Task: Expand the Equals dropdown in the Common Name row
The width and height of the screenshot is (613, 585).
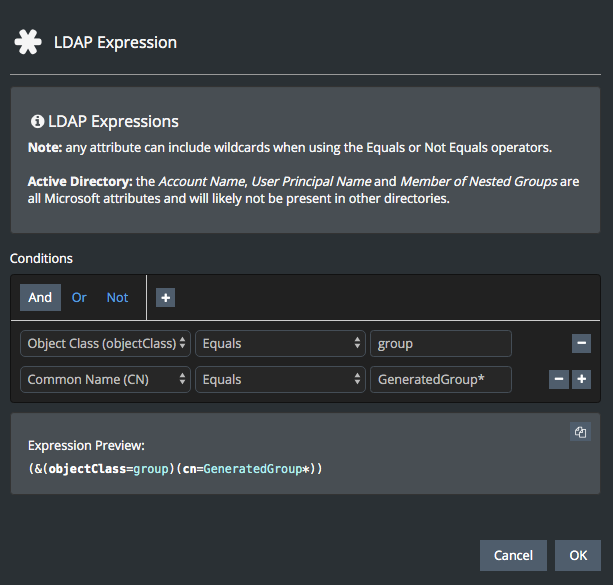Action: [280, 379]
